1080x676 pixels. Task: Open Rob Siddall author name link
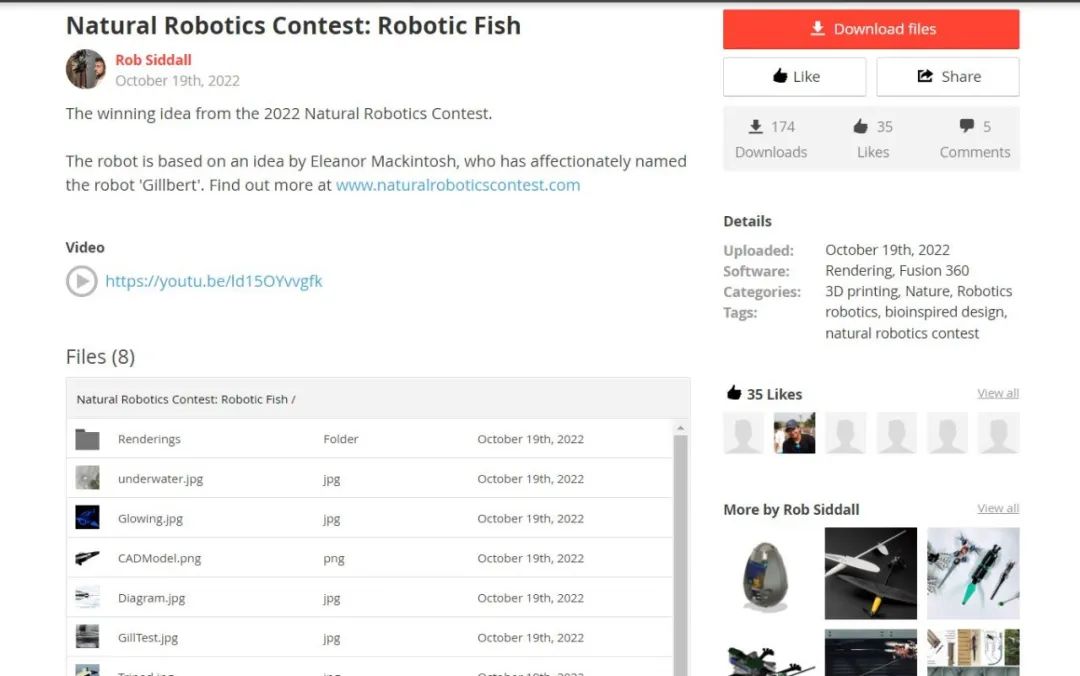(153, 60)
